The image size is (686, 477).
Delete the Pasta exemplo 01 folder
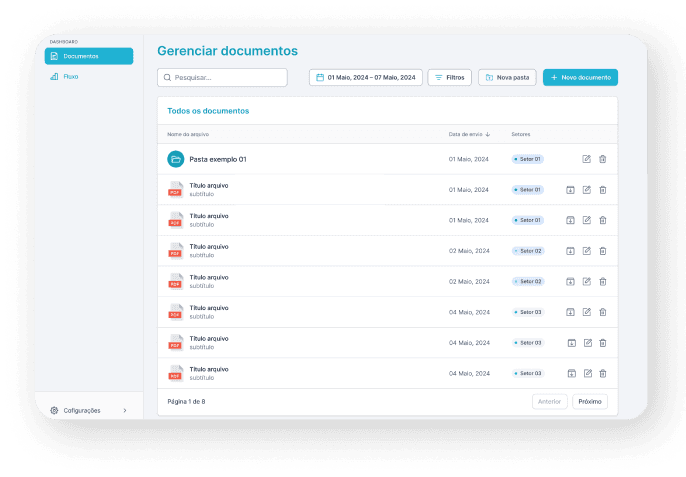(x=603, y=159)
